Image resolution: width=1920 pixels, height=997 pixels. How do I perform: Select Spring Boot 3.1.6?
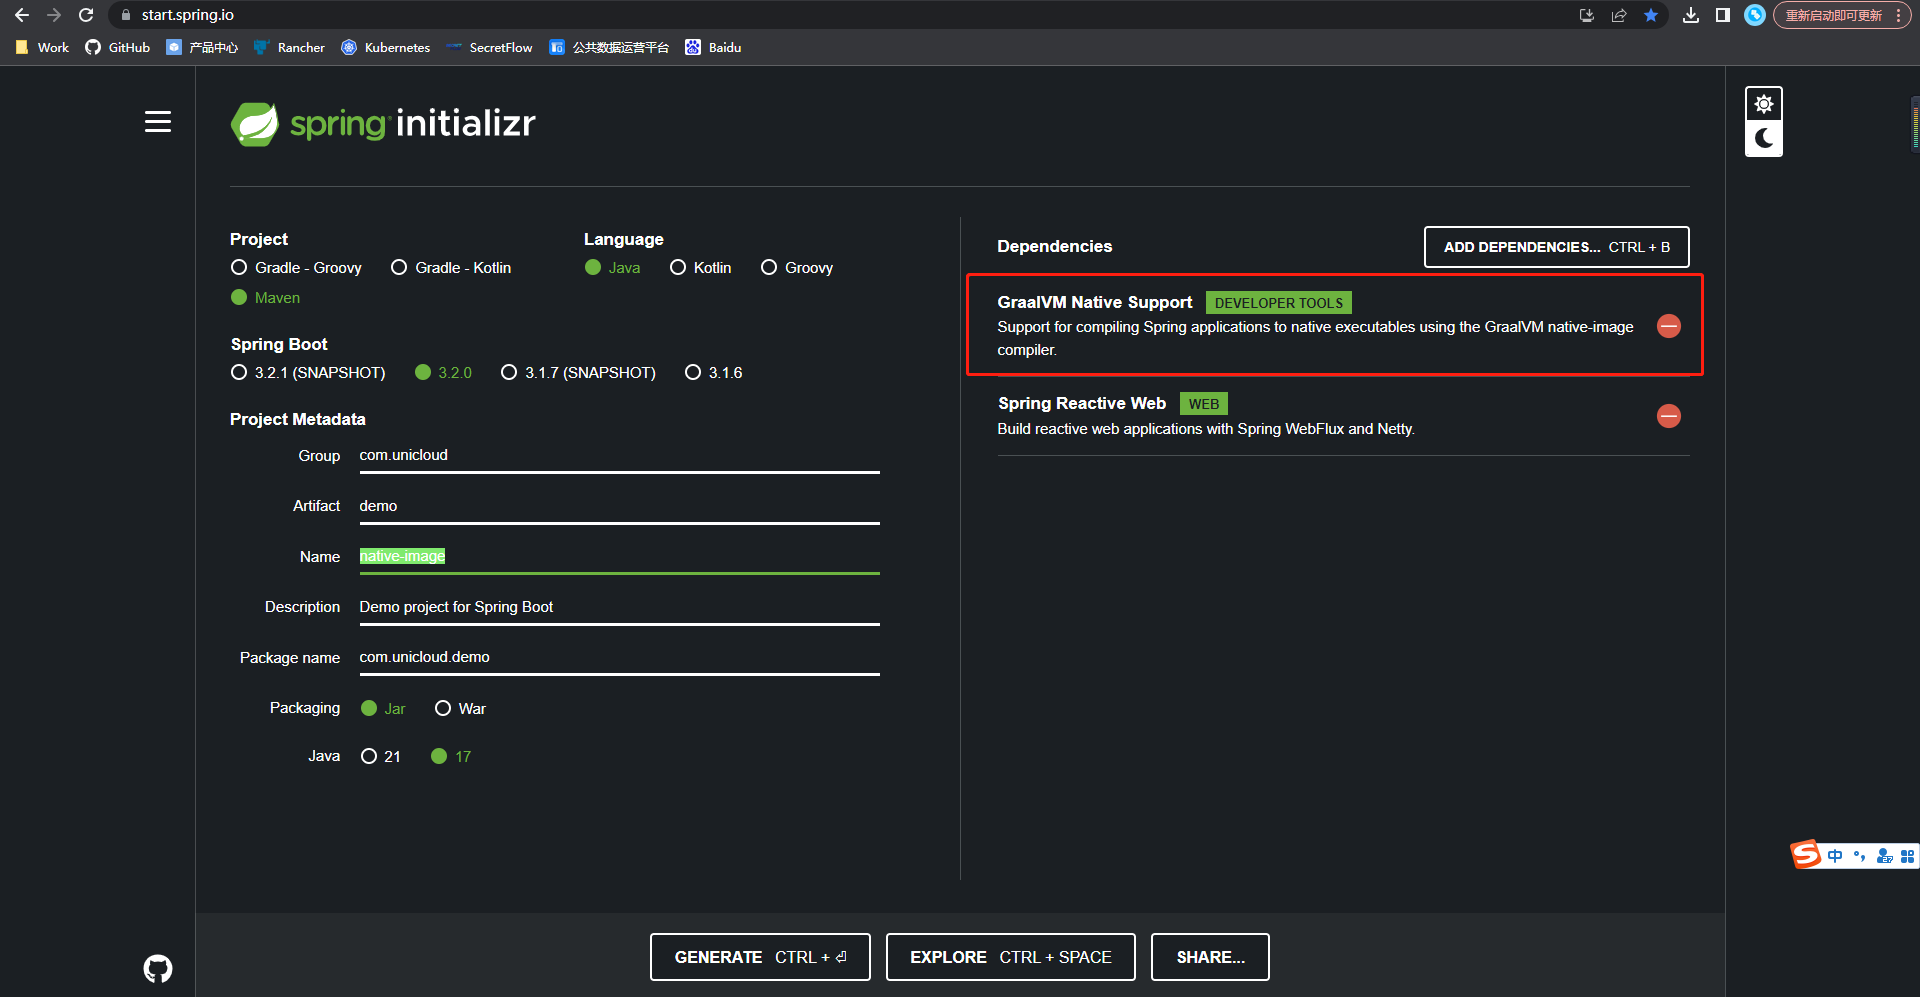714,373
